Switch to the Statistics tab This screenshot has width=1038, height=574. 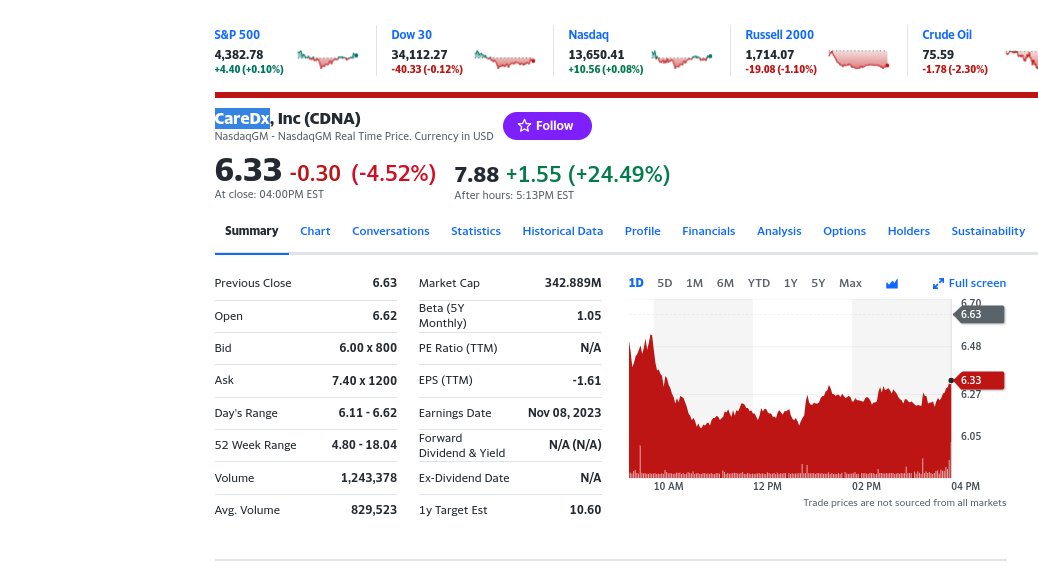pos(476,231)
